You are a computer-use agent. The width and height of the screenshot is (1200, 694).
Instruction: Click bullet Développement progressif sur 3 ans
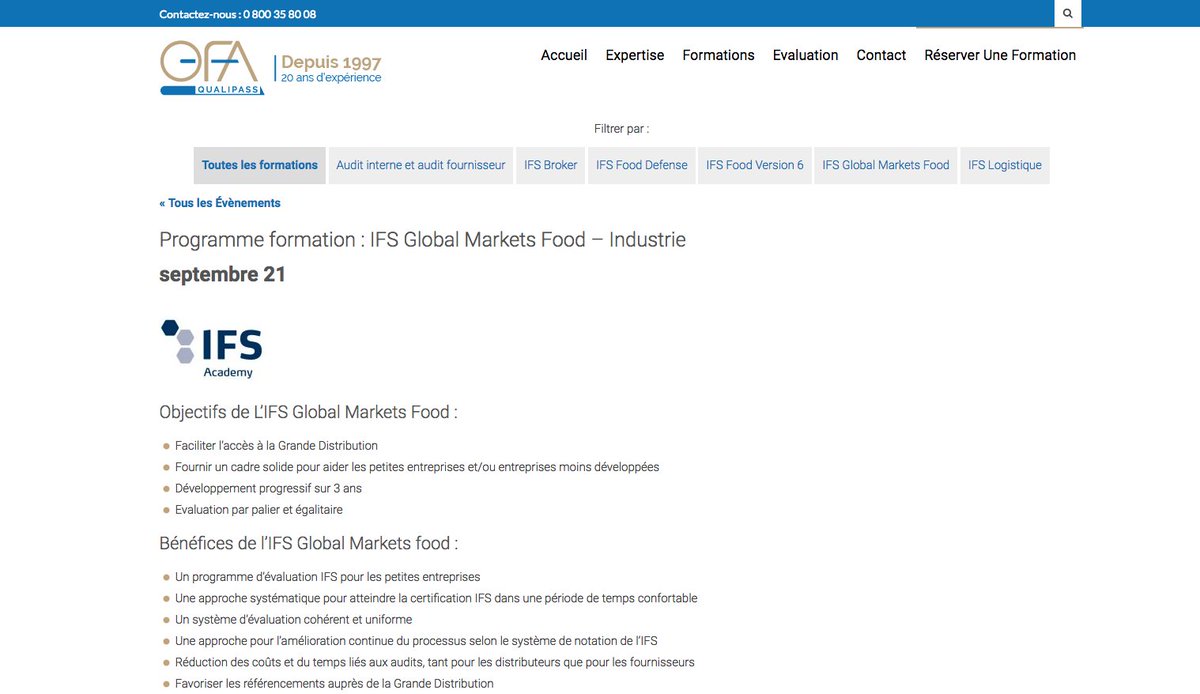click(x=268, y=488)
